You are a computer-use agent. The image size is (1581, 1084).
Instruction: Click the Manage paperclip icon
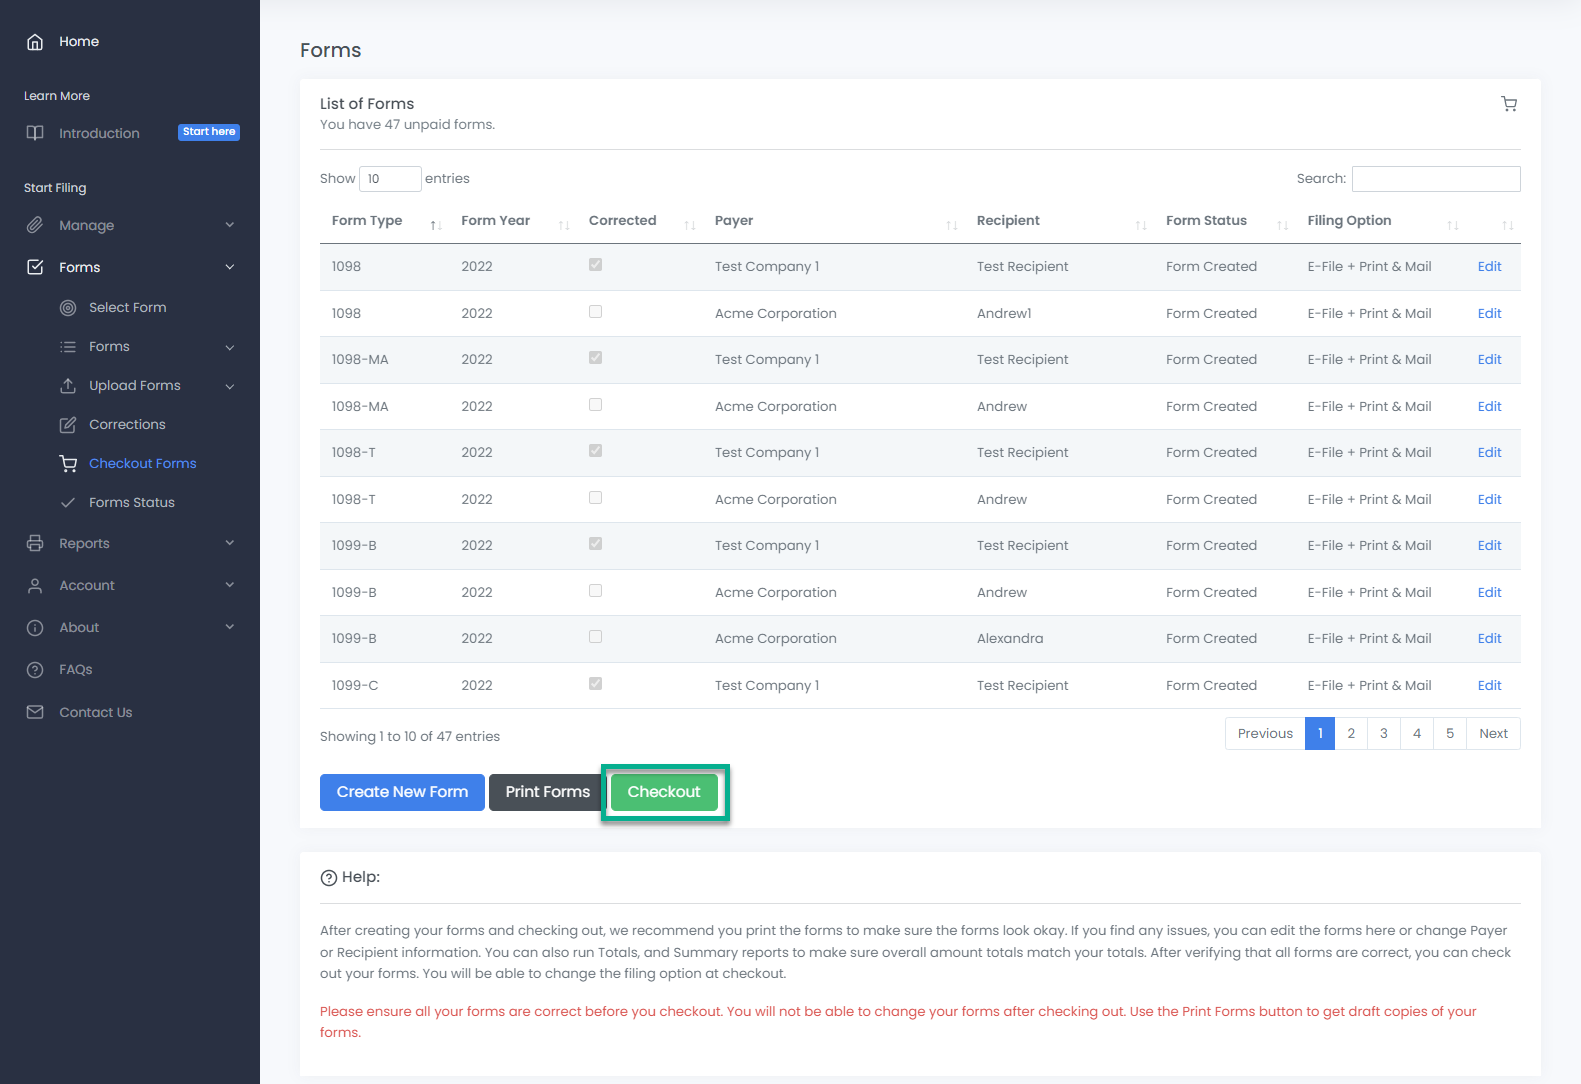click(35, 225)
